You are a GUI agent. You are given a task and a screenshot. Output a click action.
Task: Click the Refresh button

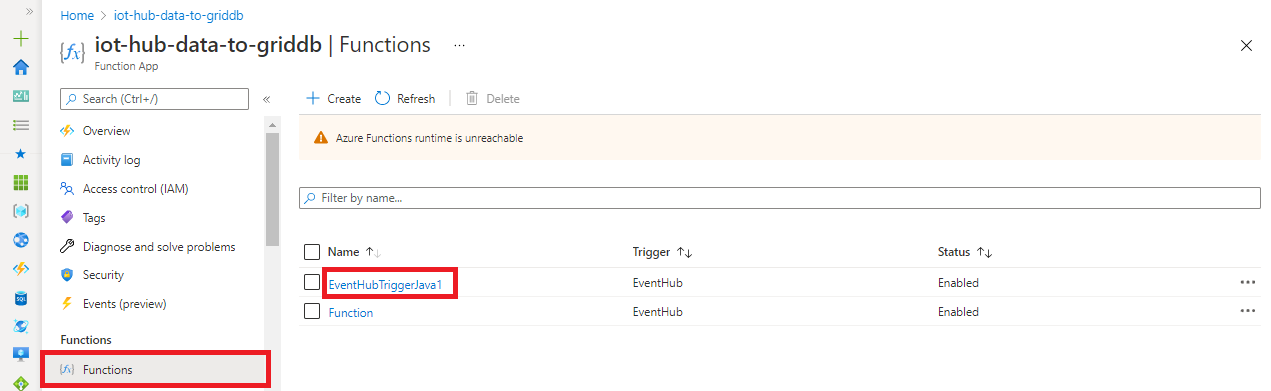(x=405, y=98)
